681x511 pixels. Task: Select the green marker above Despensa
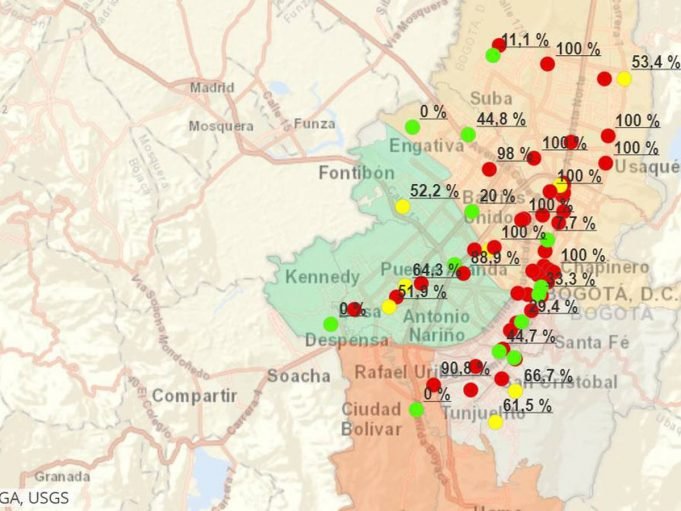coord(330,324)
